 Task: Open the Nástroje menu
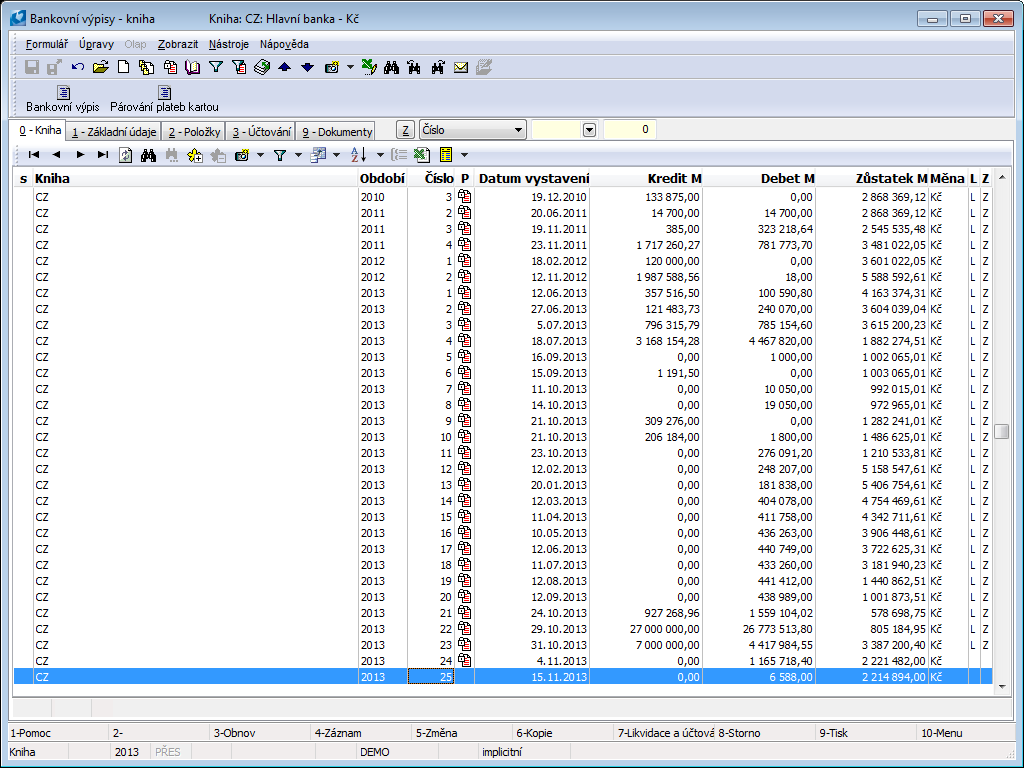click(229, 44)
